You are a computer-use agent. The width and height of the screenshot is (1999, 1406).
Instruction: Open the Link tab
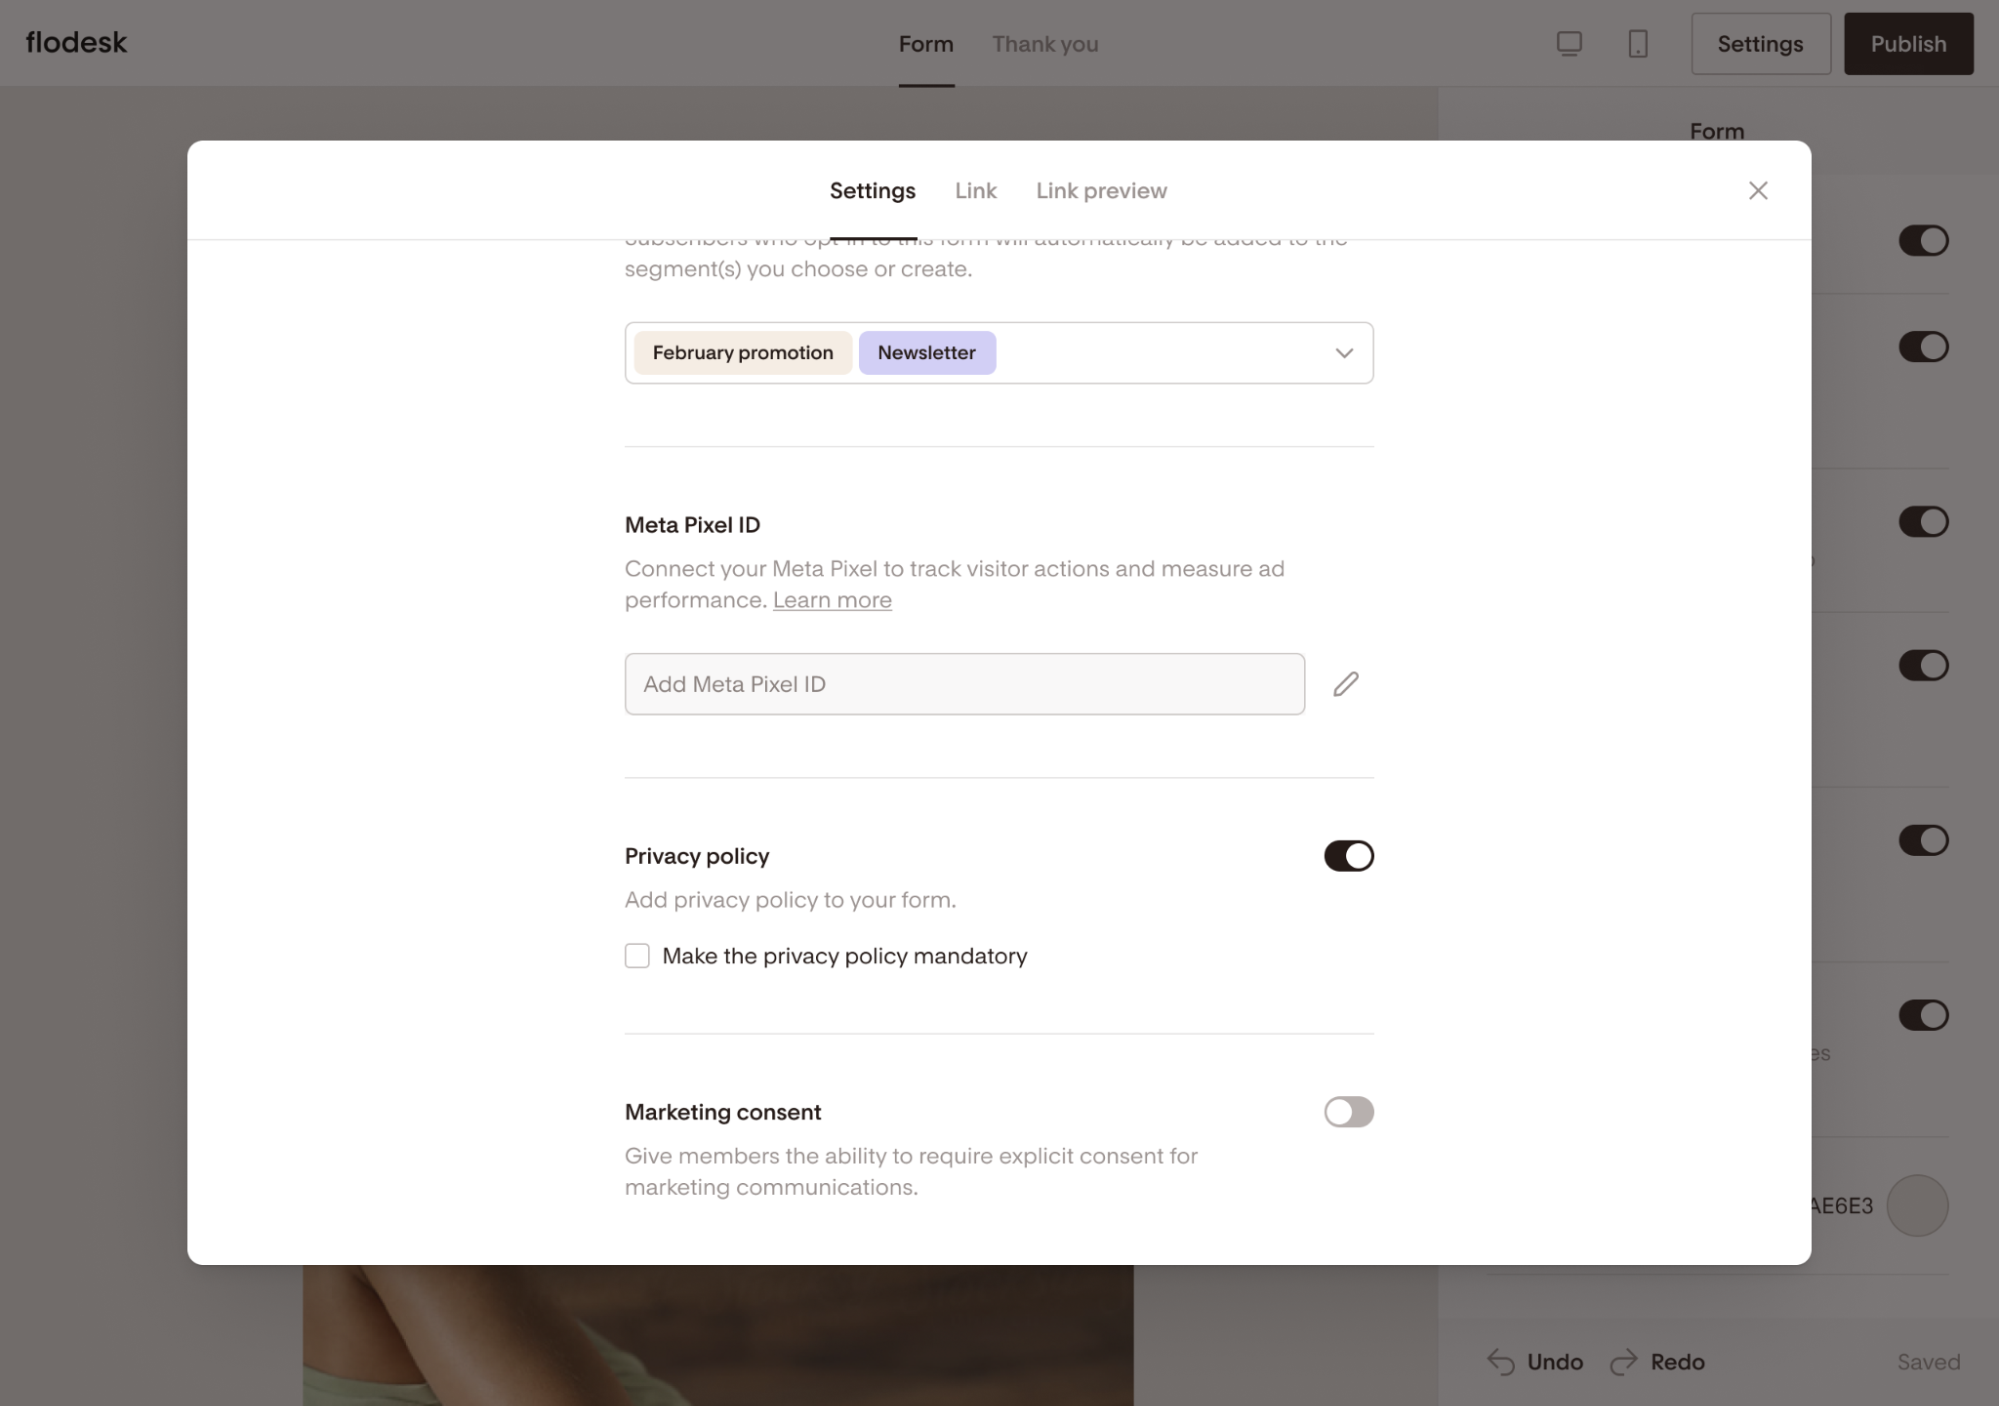[x=975, y=191]
